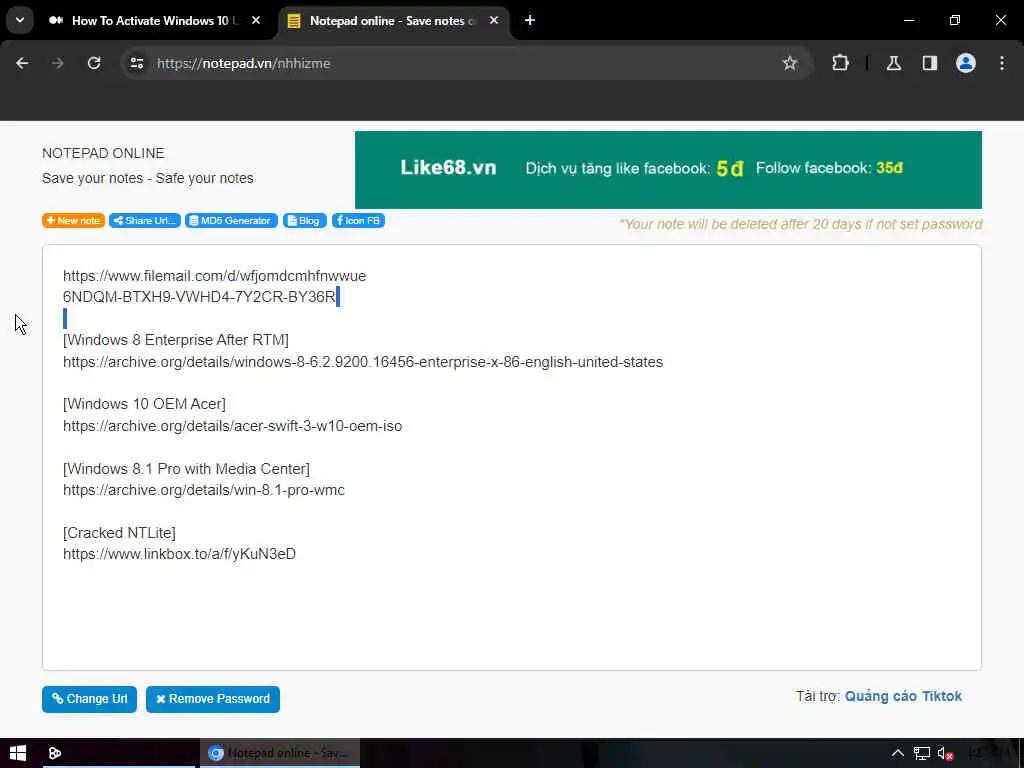Click the Like68.vn advertisement banner
Viewport: 1024px width, 768px height.
(668, 170)
